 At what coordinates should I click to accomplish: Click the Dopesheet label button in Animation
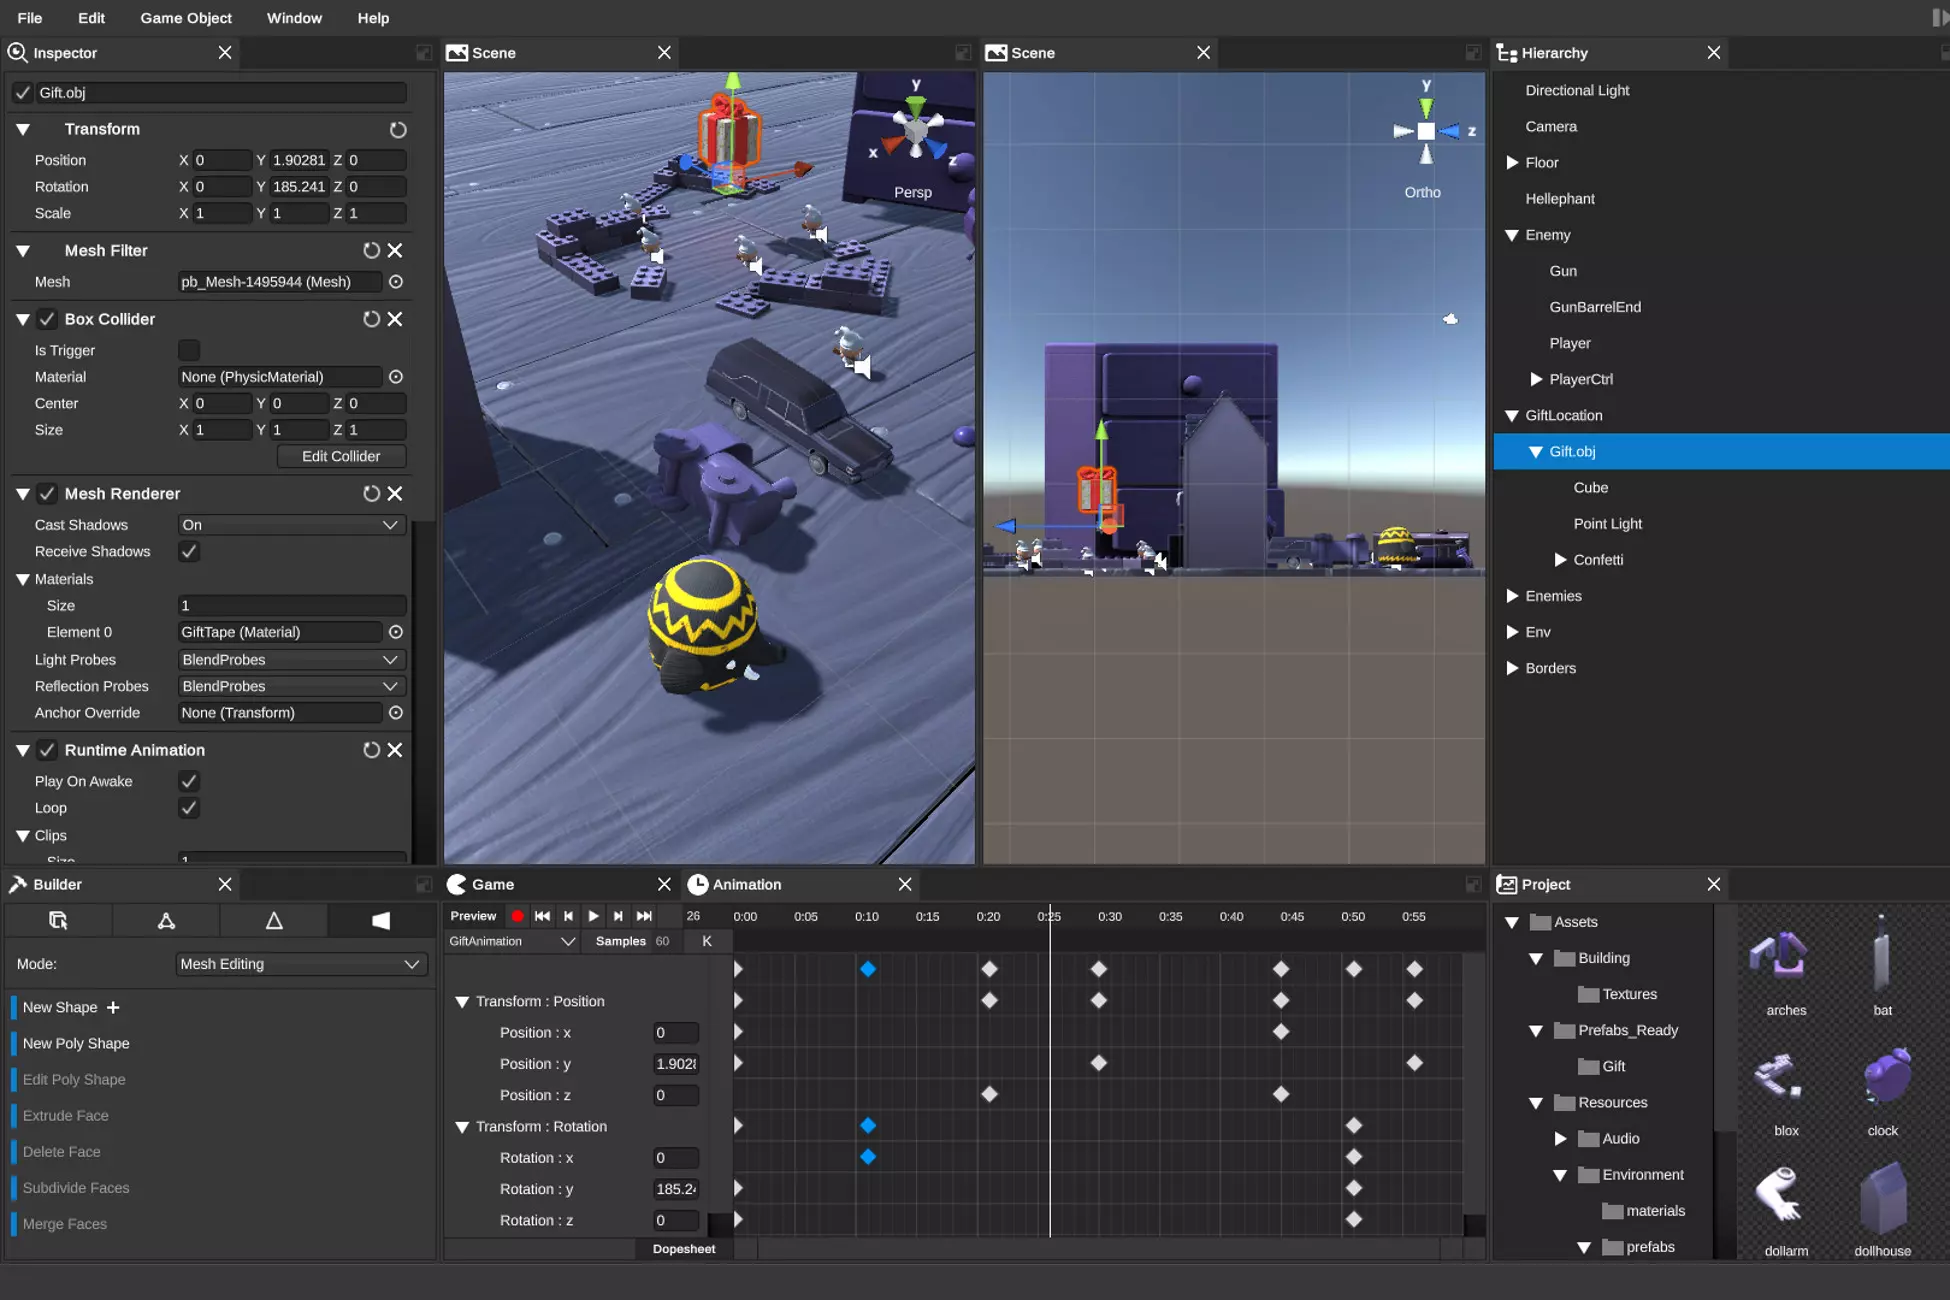click(682, 1249)
